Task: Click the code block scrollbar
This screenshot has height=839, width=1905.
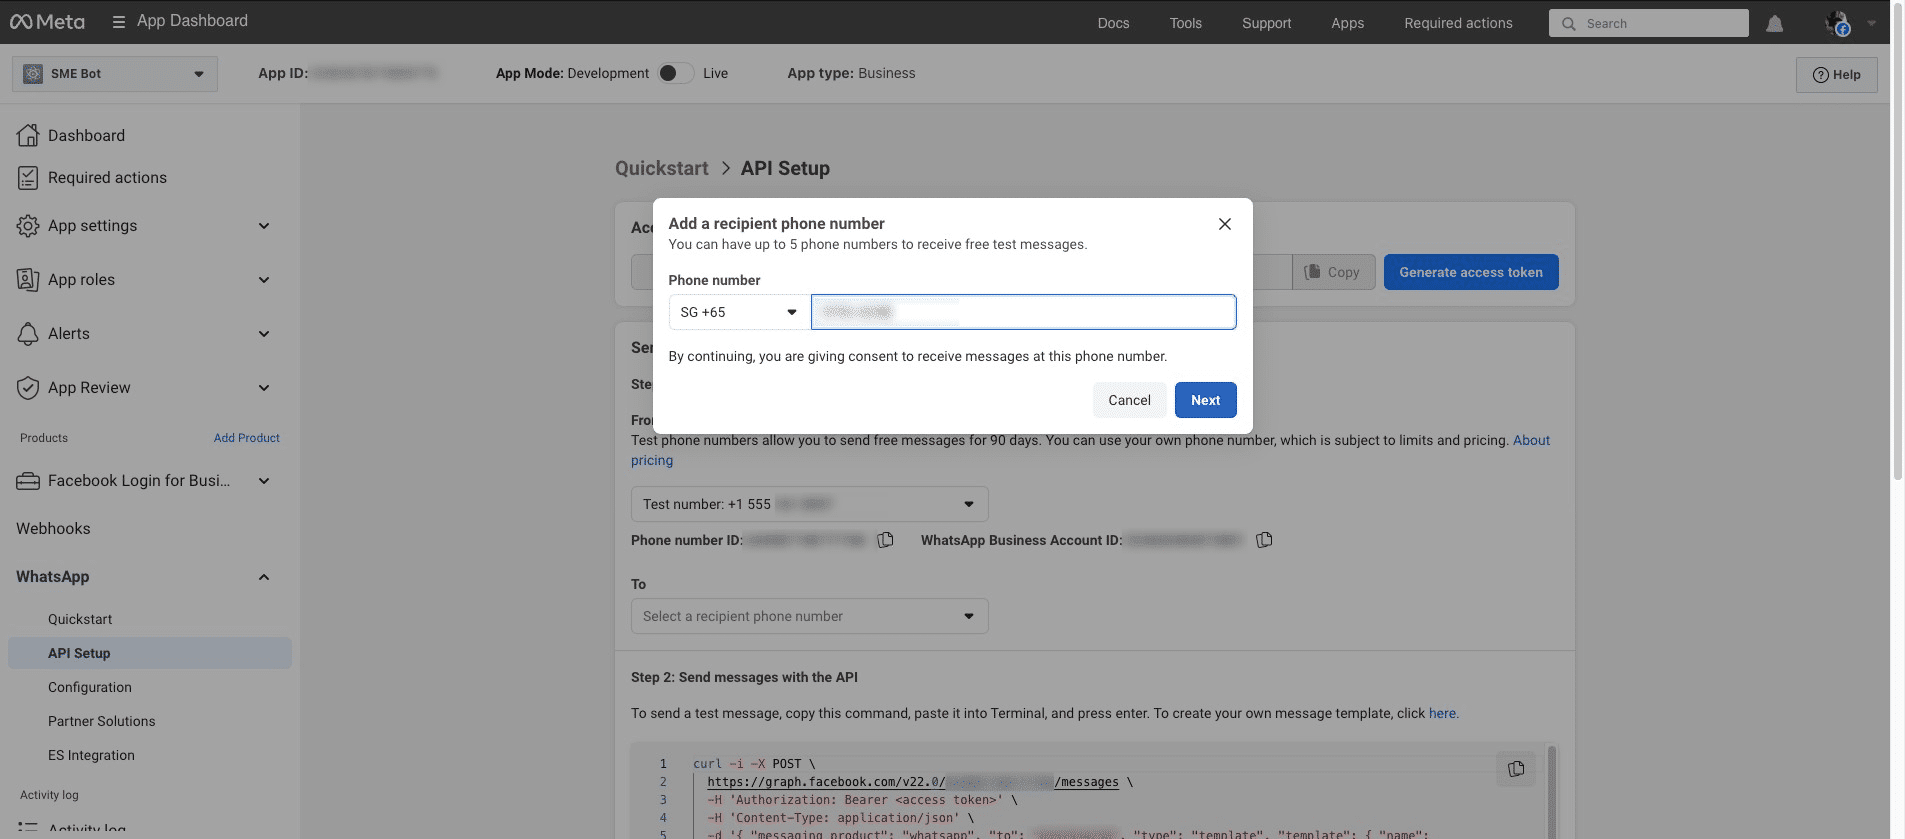Action: tap(1552, 790)
